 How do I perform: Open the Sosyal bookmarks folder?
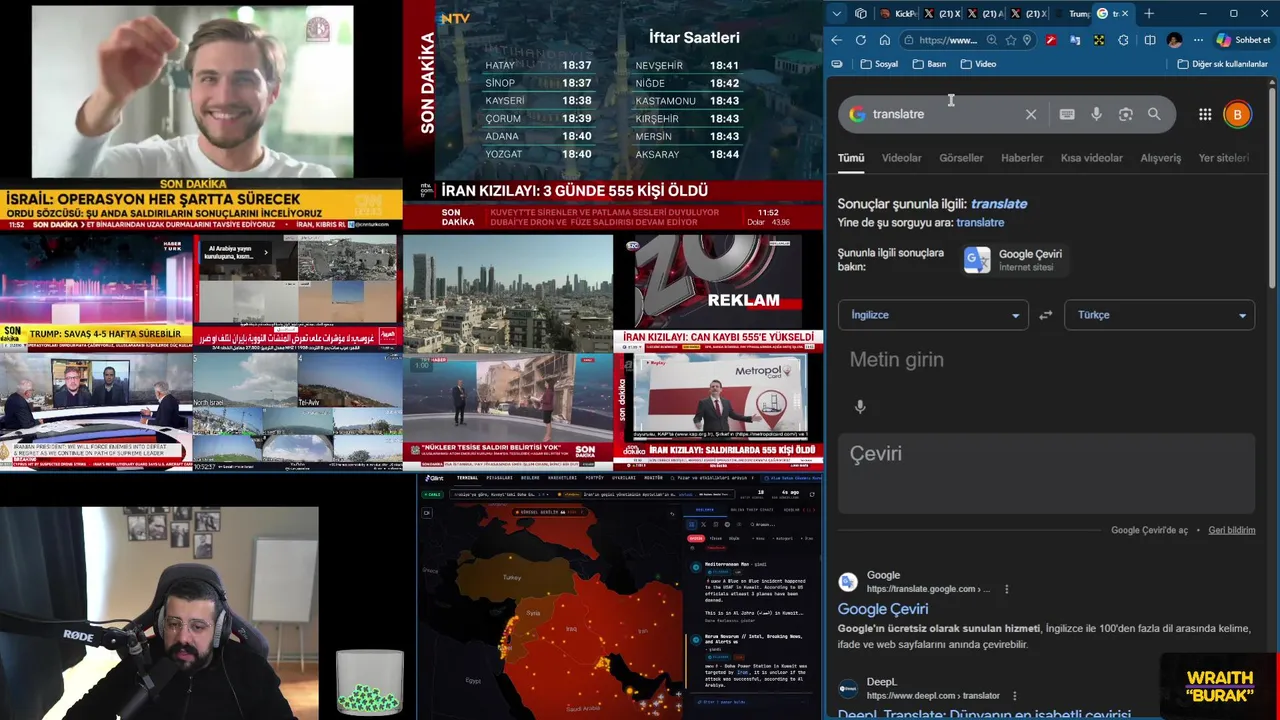click(x=880, y=64)
